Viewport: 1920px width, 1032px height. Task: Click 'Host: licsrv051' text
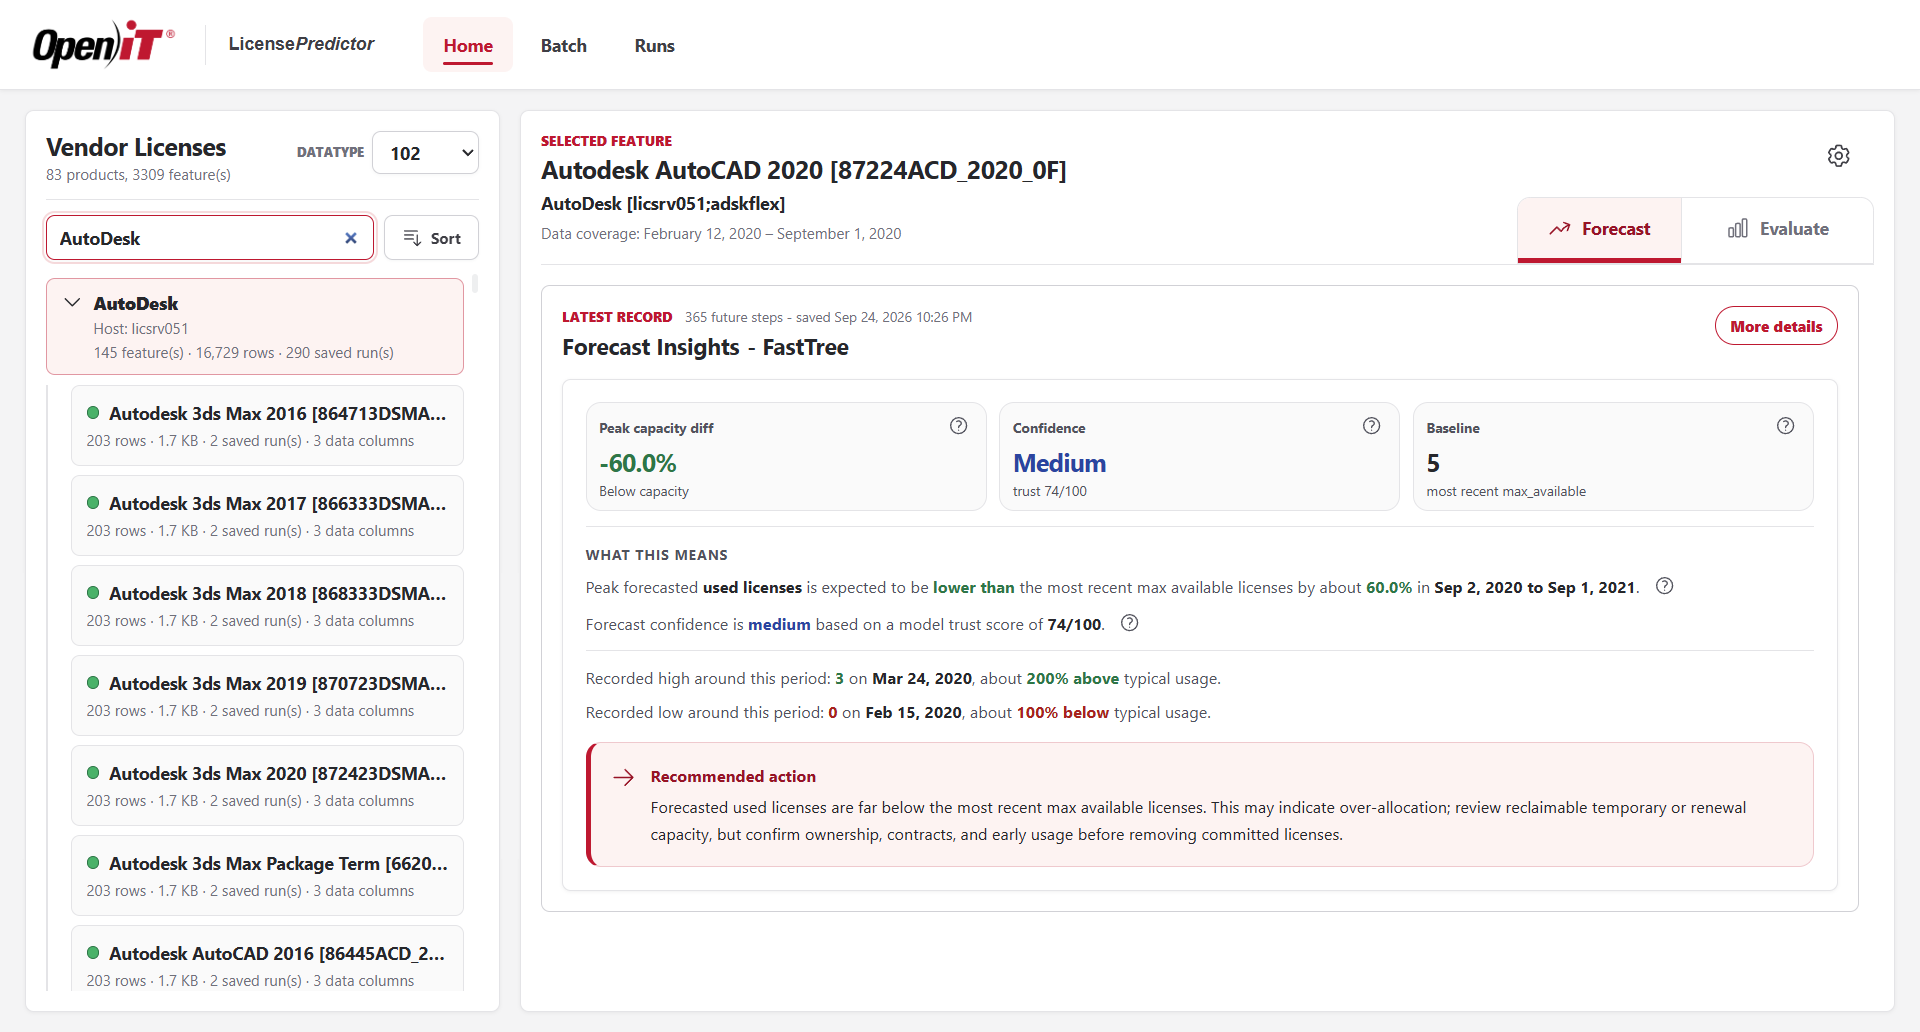click(141, 328)
